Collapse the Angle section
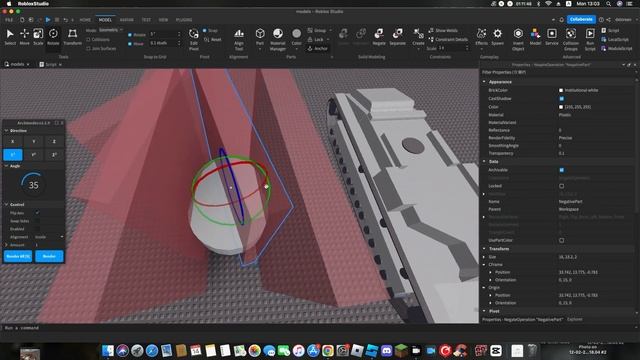 [x=6, y=166]
